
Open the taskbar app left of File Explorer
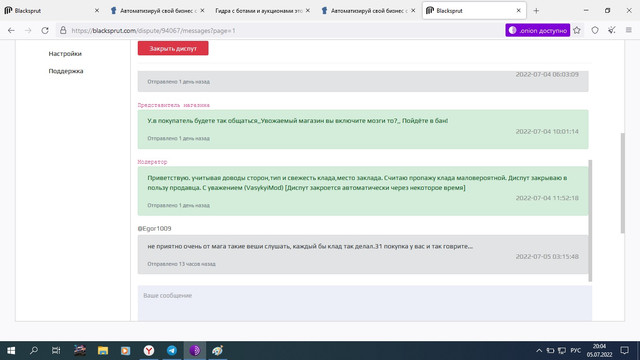pyautogui.click(x=80, y=351)
